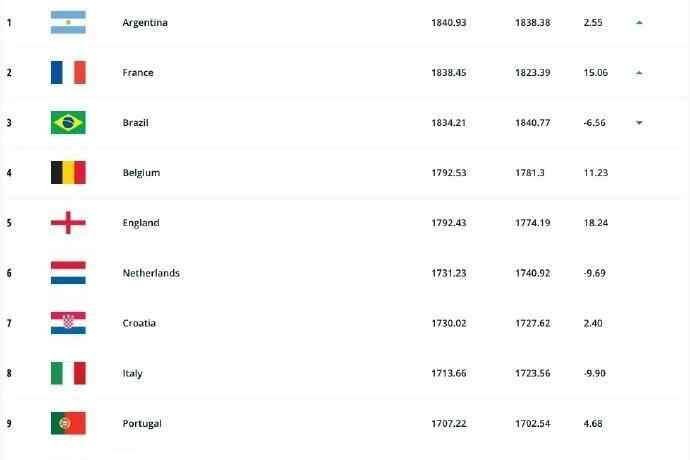The height and width of the screenshot is (460, 690).
Task: Click the Croatia flag icon
Action: click(x=68, y=322)
